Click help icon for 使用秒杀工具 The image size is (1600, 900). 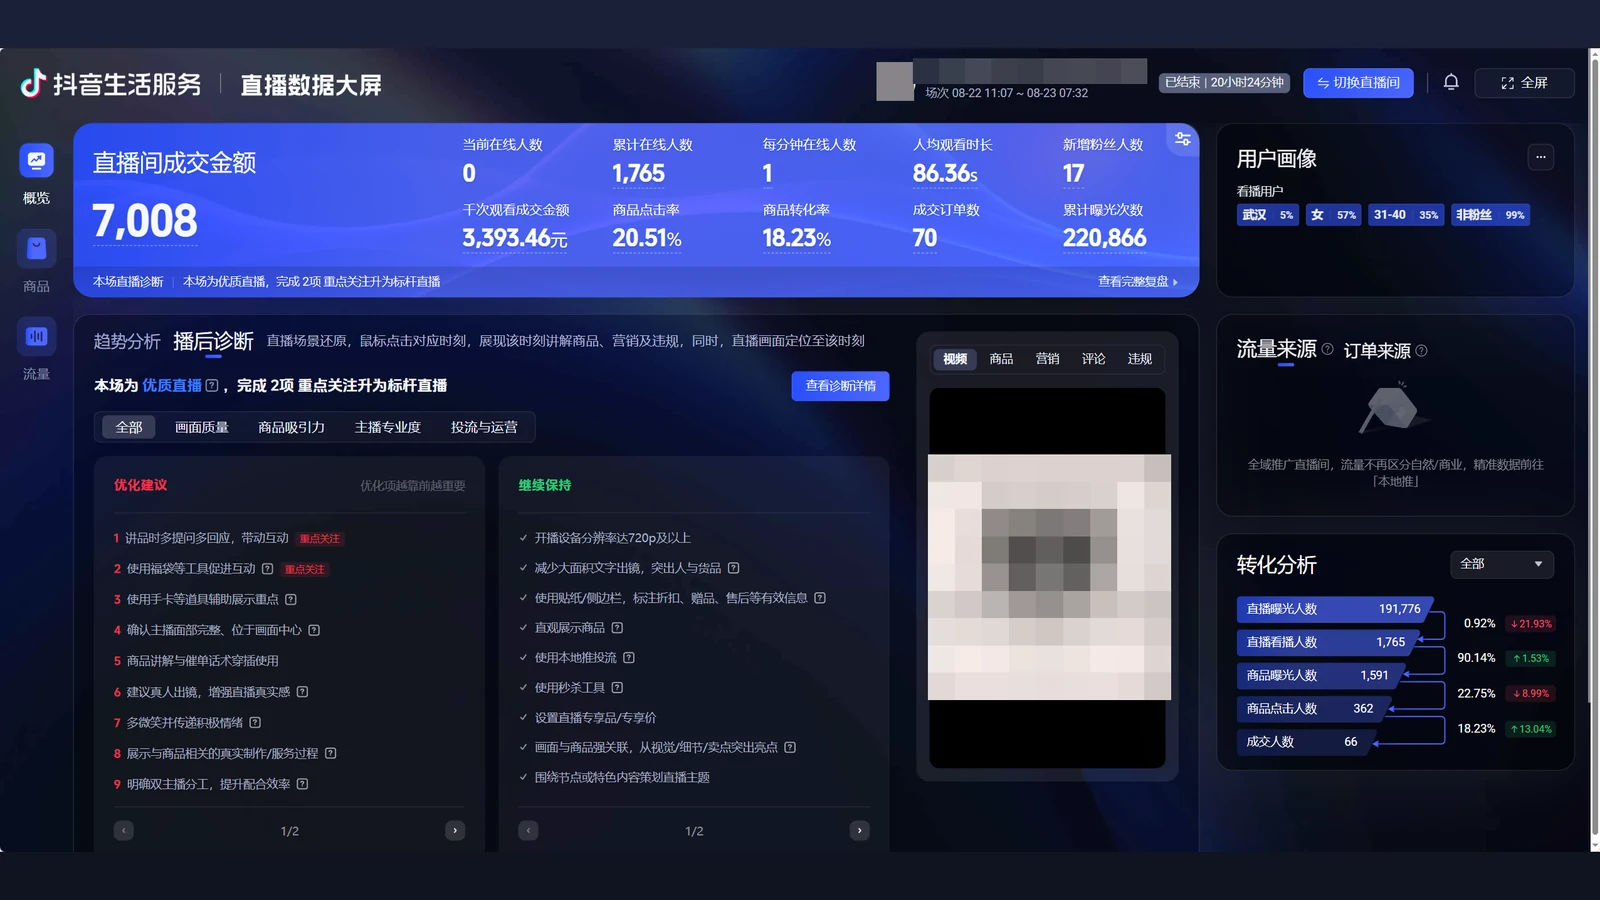[x=617, y=688]
